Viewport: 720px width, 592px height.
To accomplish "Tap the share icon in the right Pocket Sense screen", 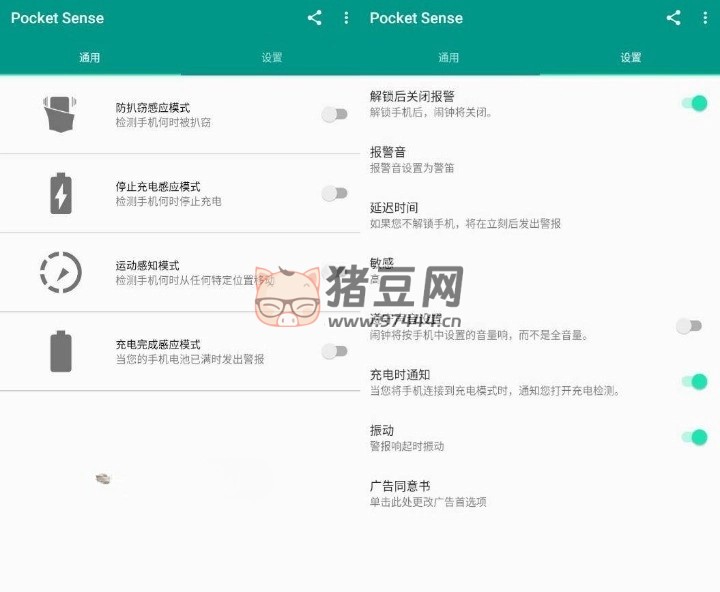I will coord(674,18).
